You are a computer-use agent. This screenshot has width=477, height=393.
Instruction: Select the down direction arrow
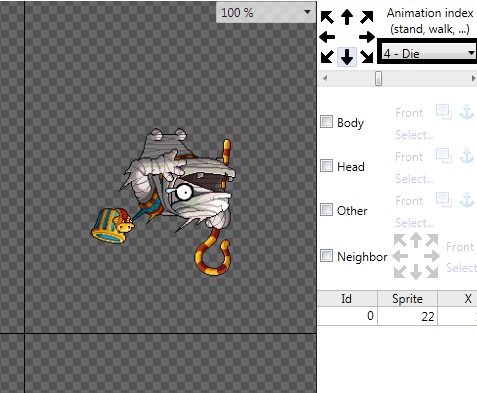[x=347, y=57]
